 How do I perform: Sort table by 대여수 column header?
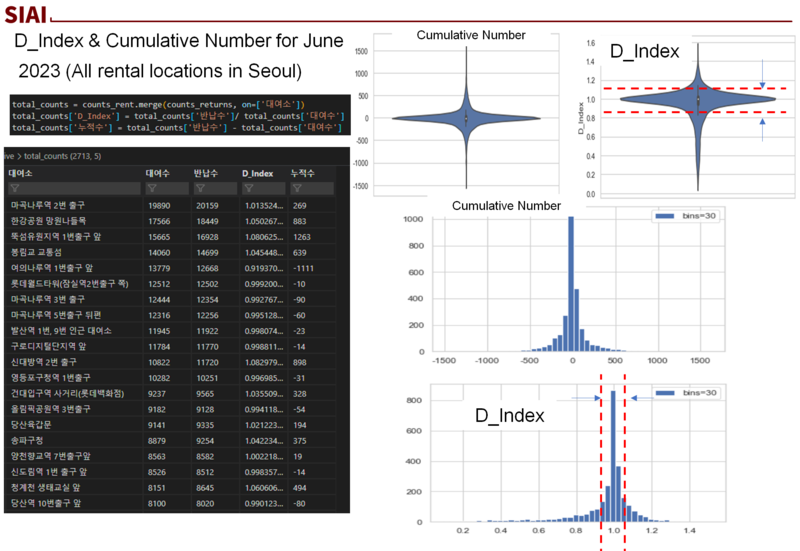[x=158, y=172]
